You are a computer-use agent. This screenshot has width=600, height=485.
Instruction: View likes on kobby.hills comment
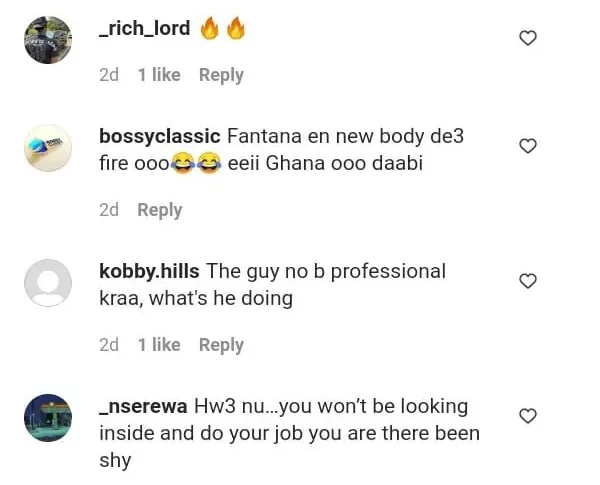click(x=159, y=345)
